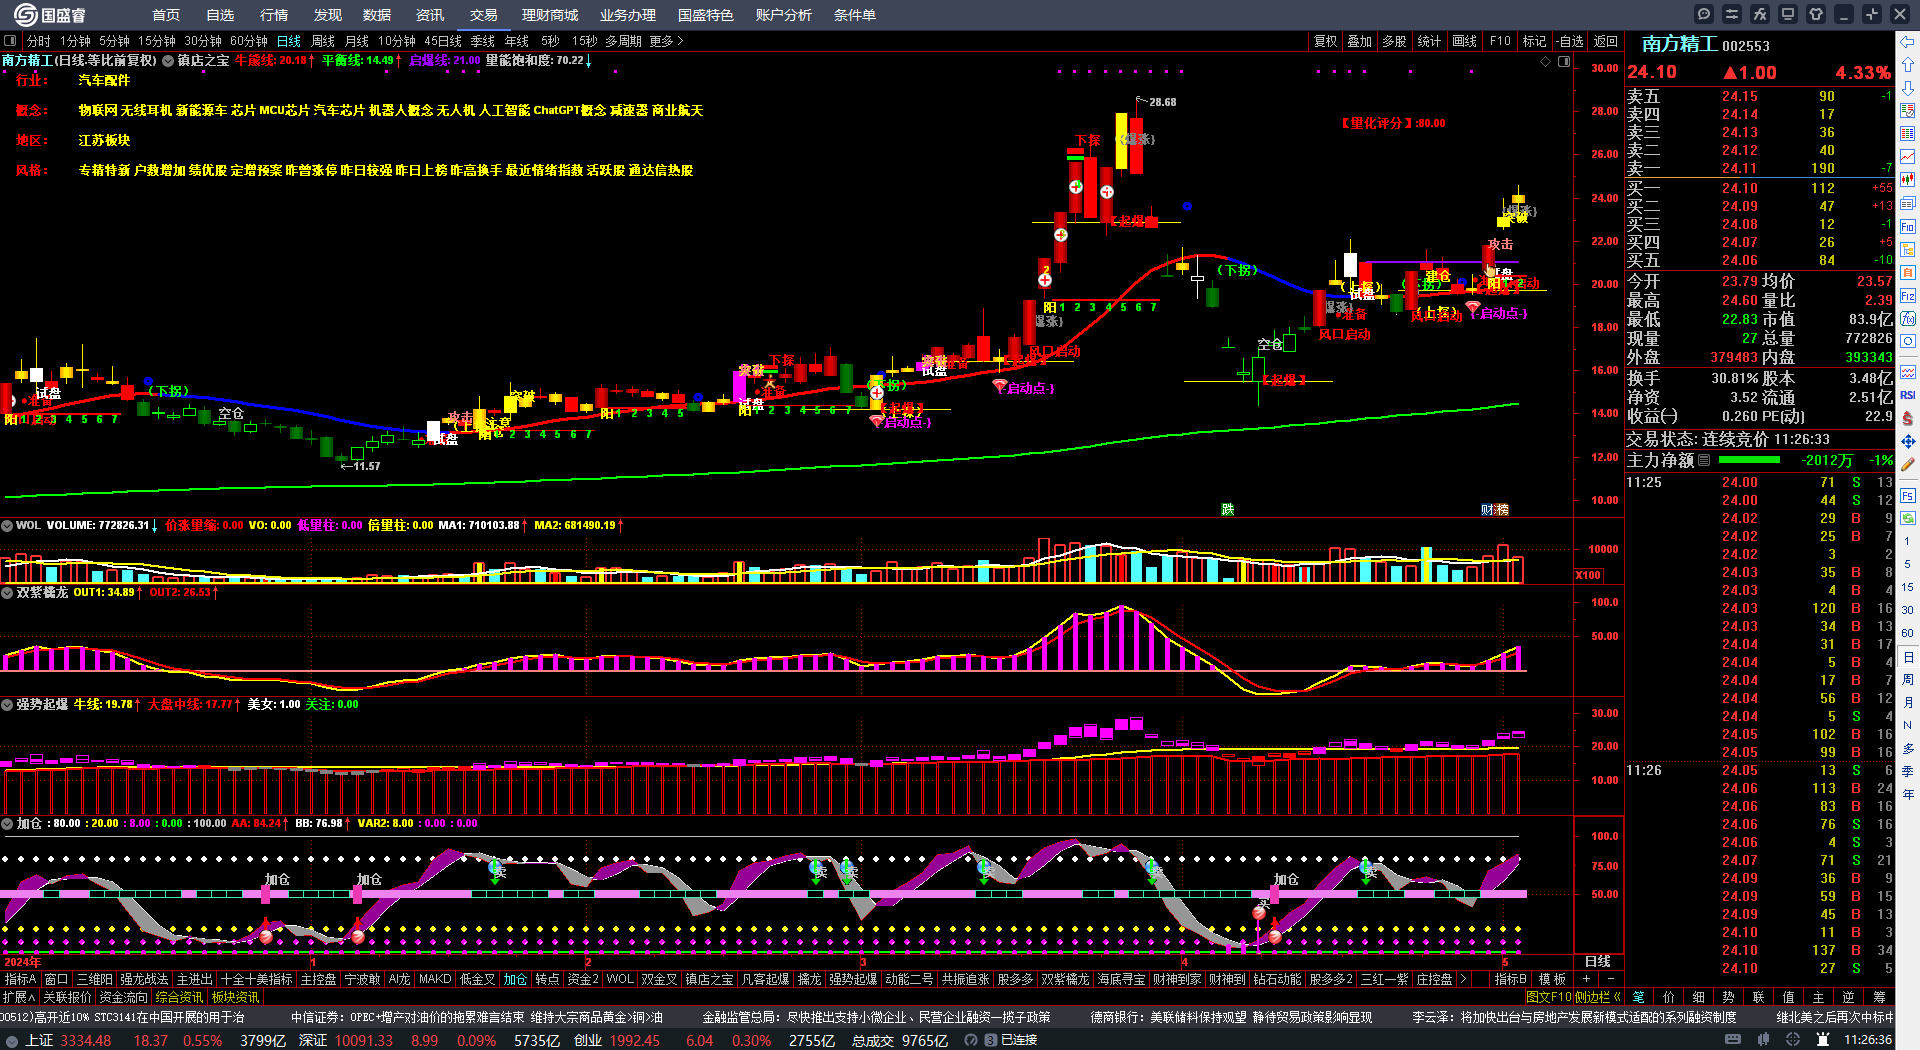
Task: Click the minus zoom-out button below the chart
Action: [1610, 979]
